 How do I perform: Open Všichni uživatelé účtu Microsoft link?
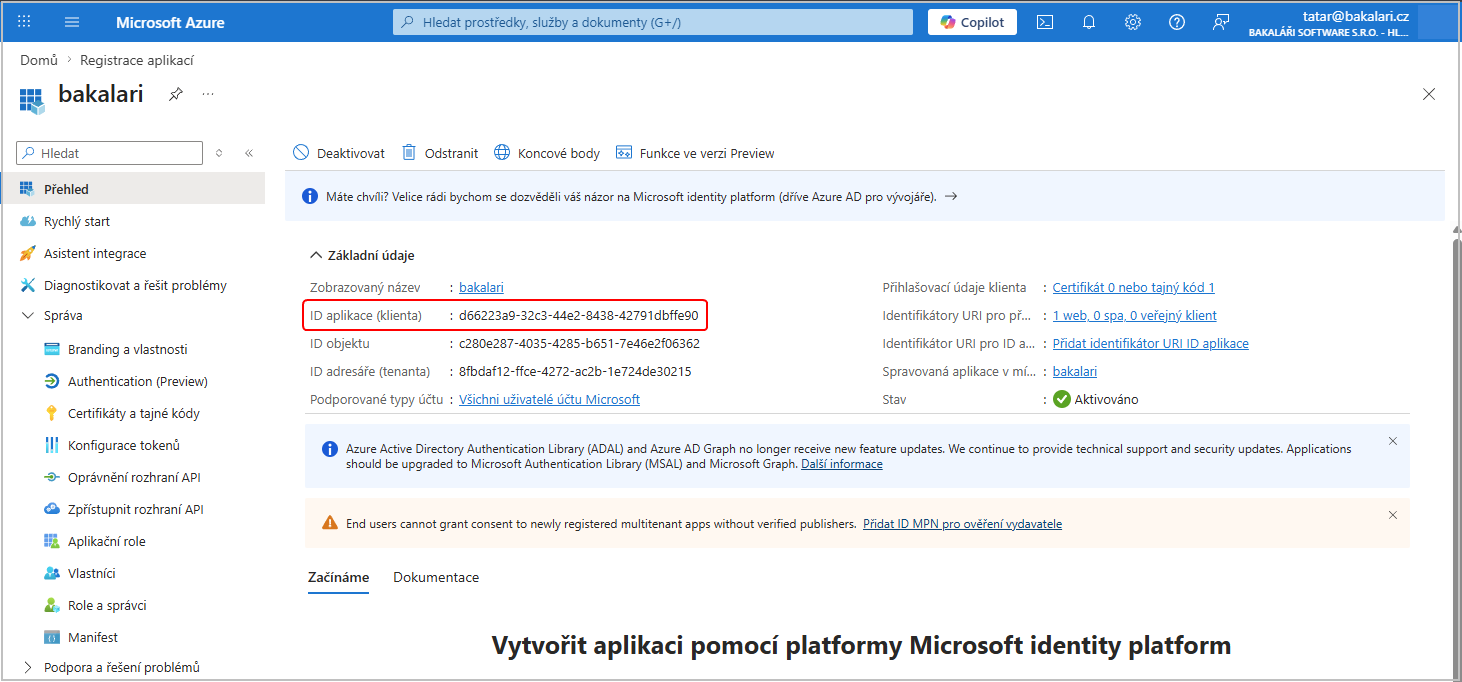coord(549,399)
